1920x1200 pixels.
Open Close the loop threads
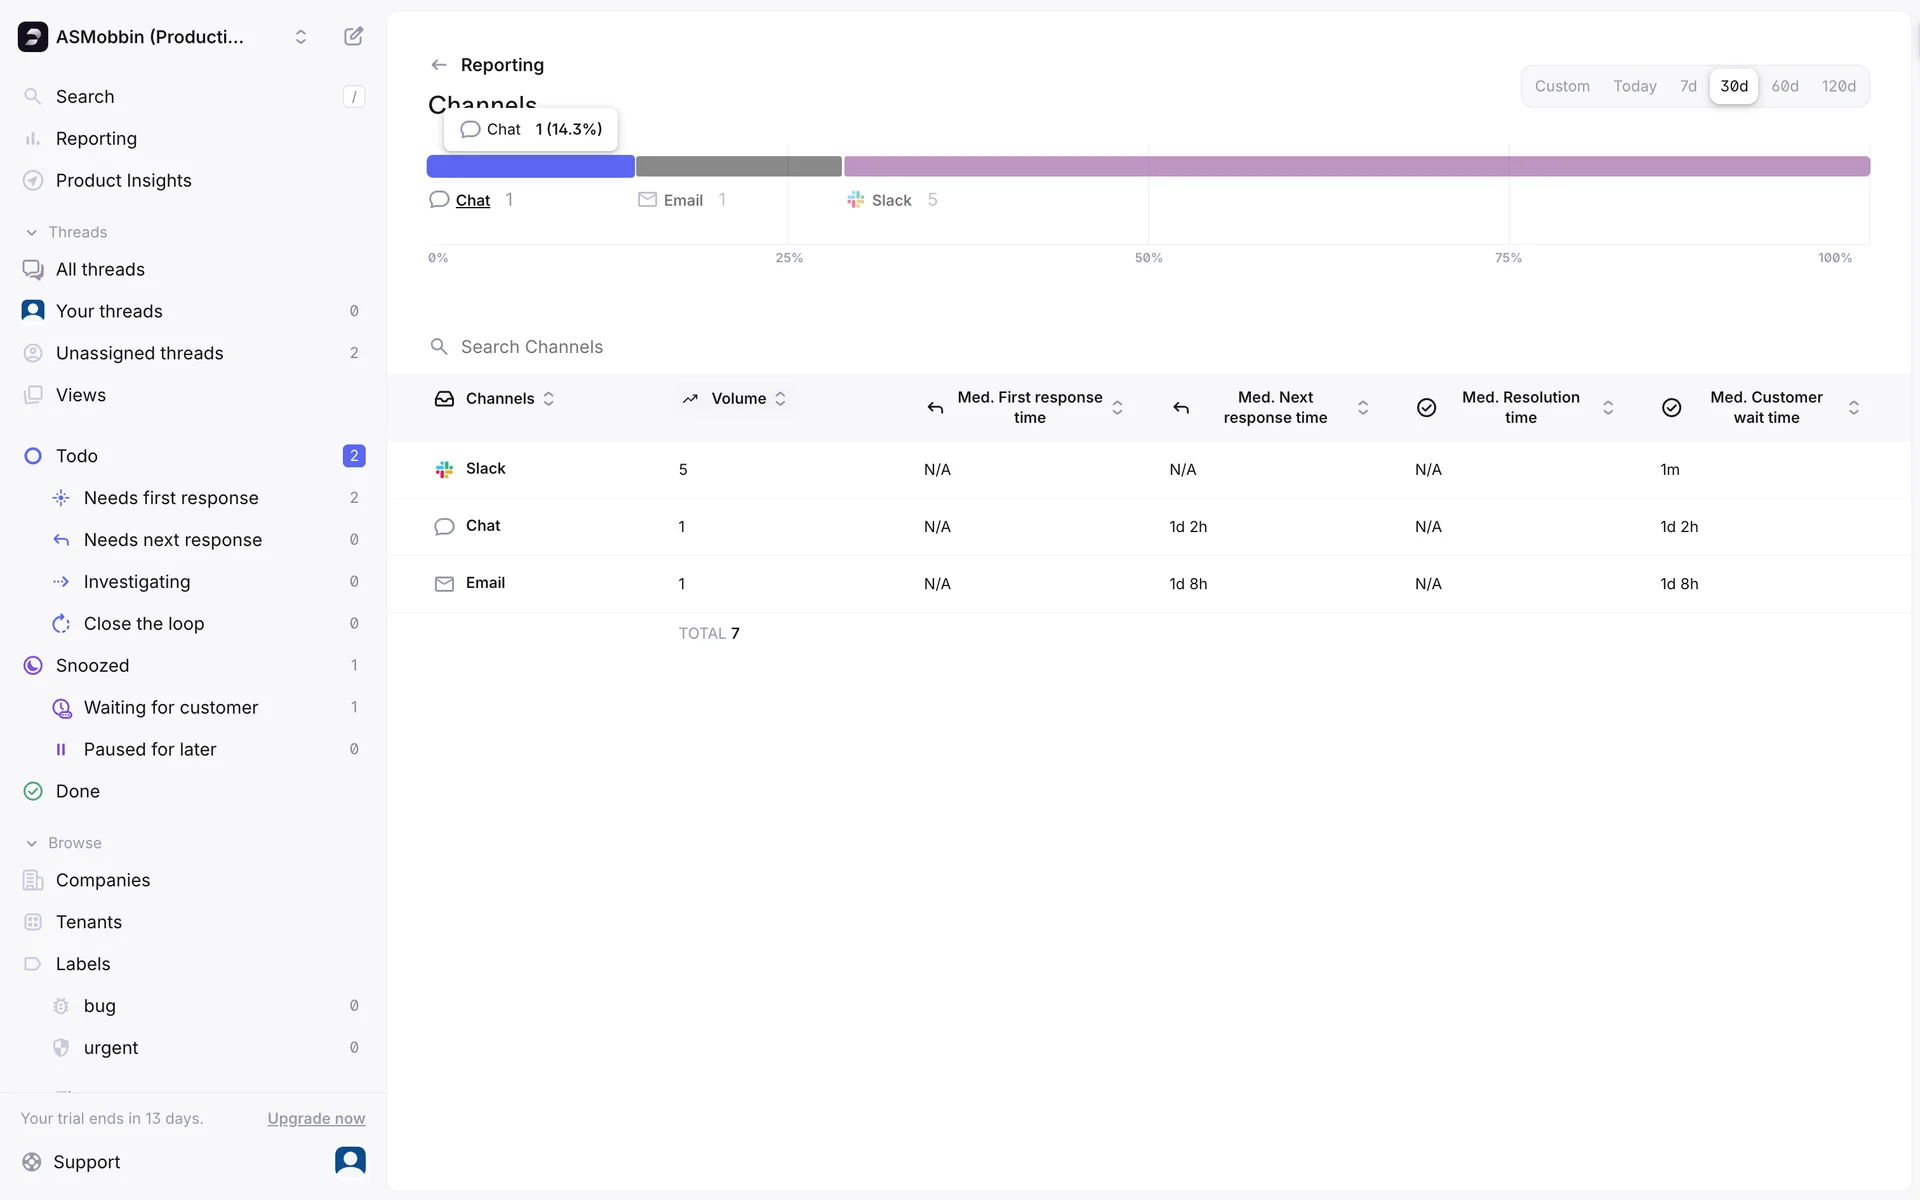pyautogui.click(x=143, y=623)
